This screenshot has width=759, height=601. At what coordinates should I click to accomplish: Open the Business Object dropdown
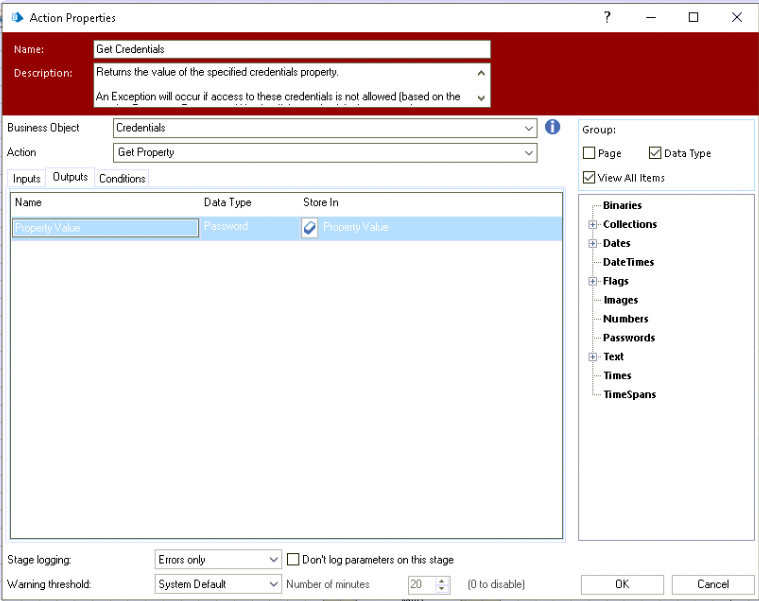[x=529, y=128]
